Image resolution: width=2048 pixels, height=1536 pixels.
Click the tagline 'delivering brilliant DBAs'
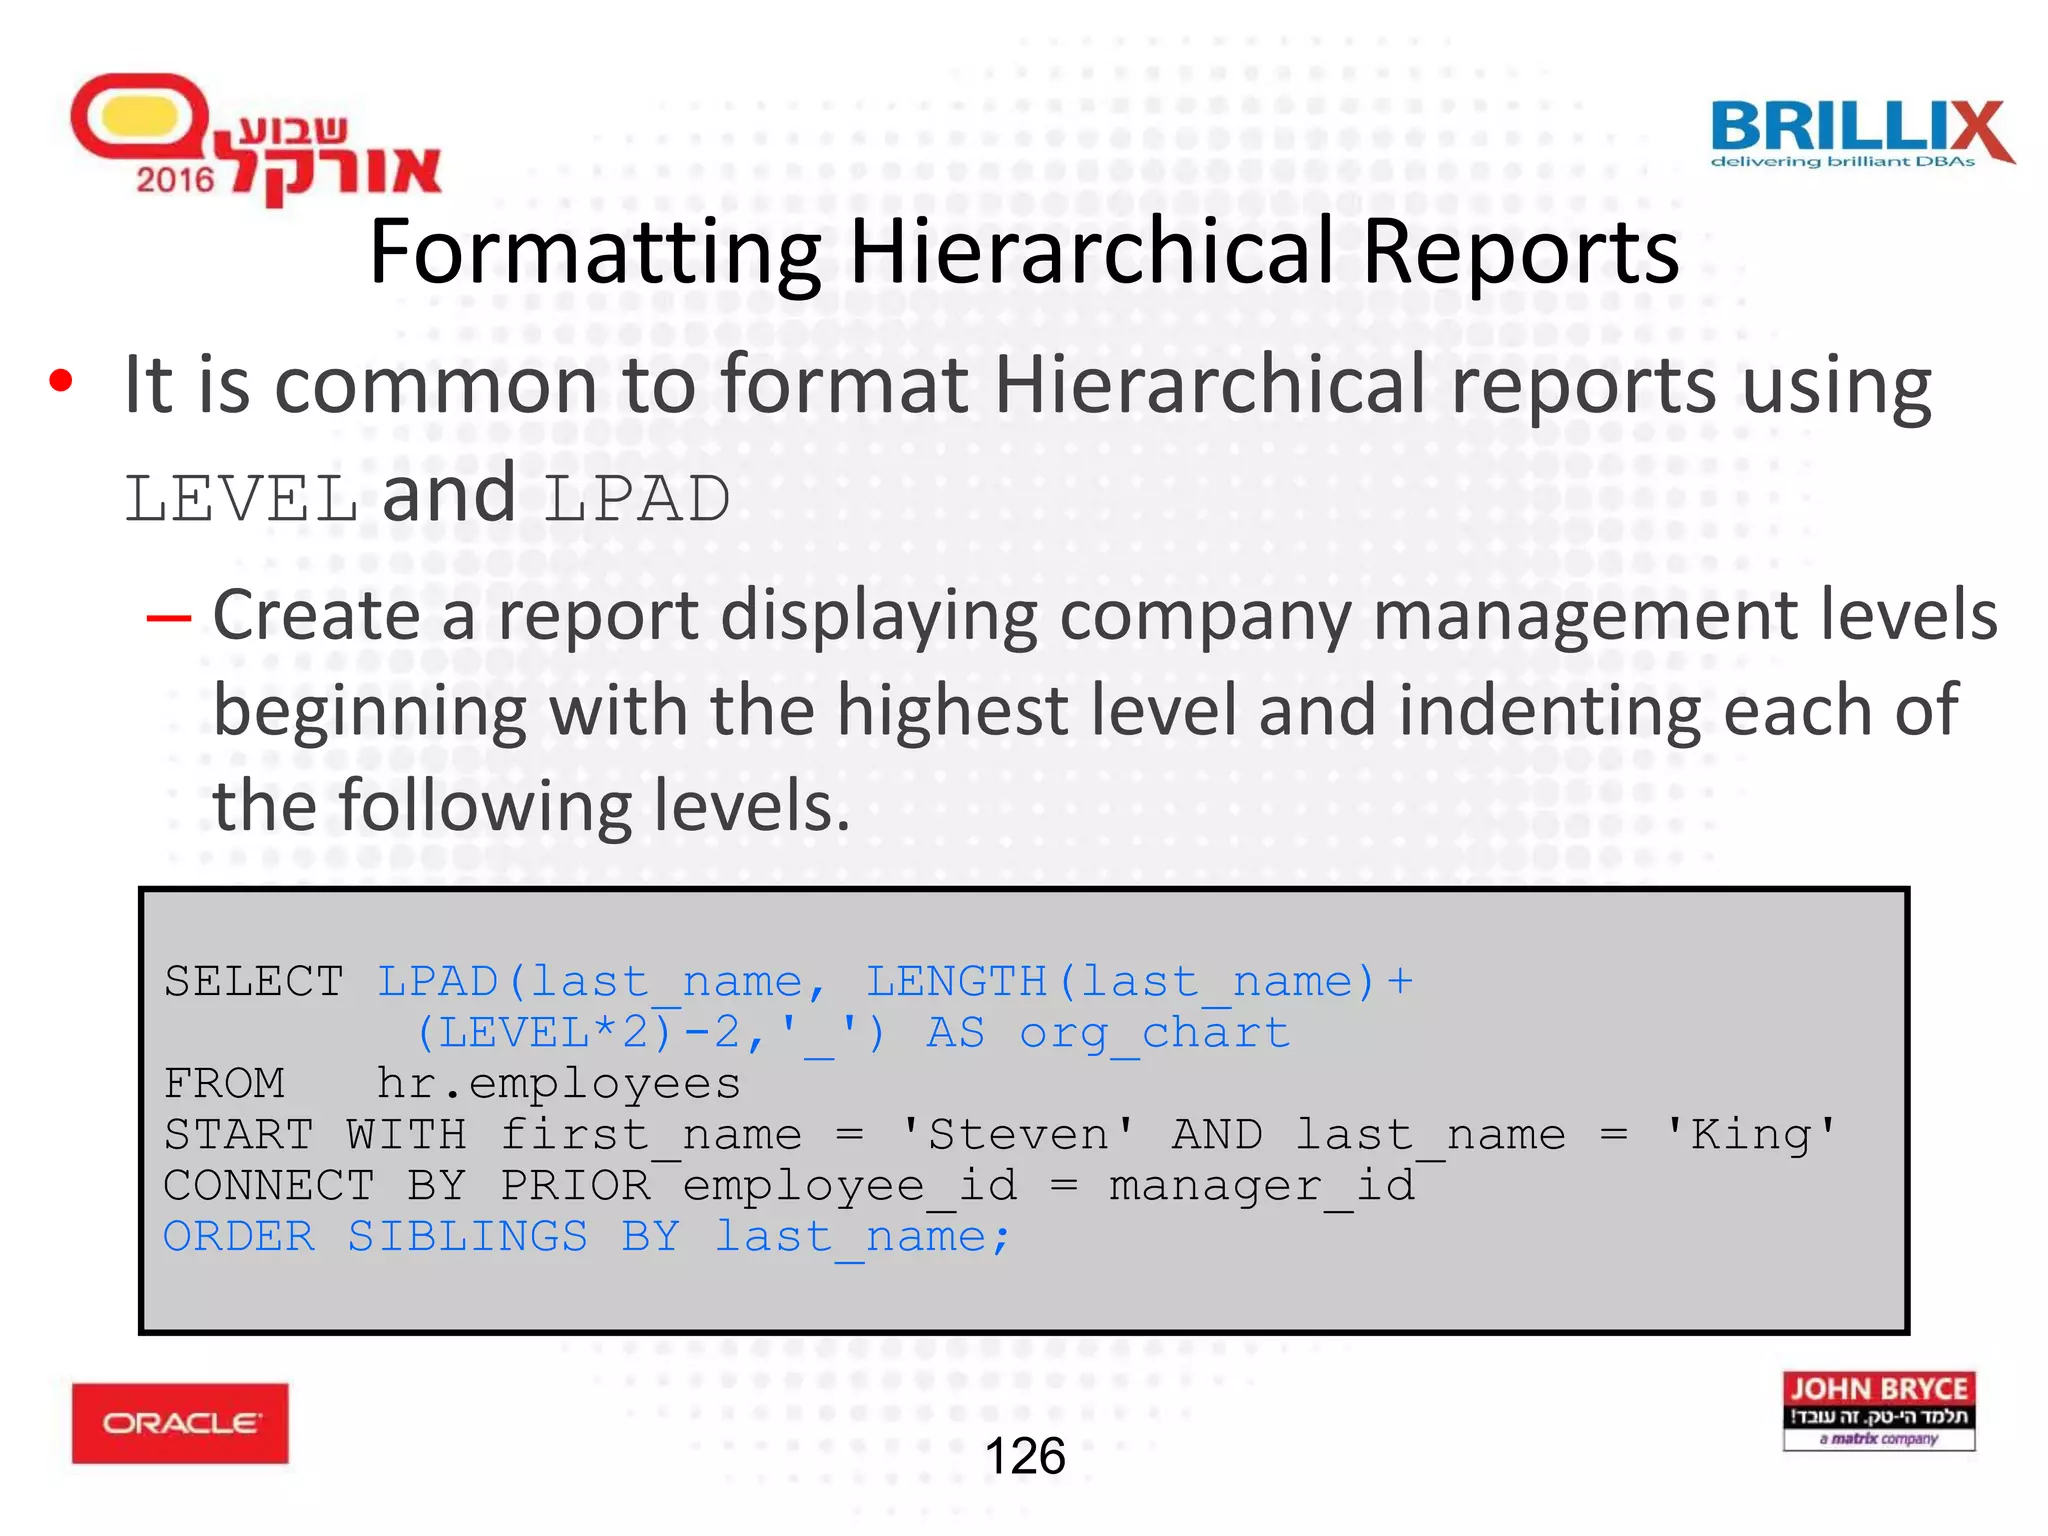click(x=1843, y=162)
